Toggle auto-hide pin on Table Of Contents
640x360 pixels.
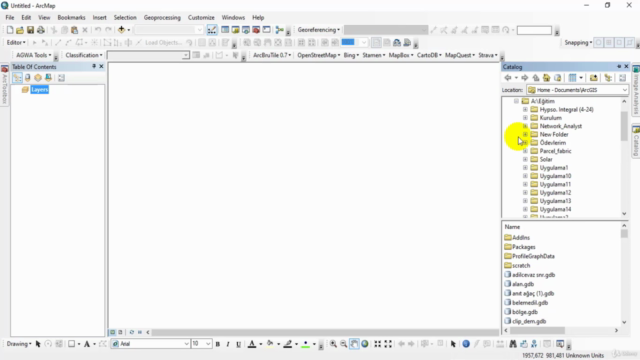pyautogui.click(x=94, y=67)
